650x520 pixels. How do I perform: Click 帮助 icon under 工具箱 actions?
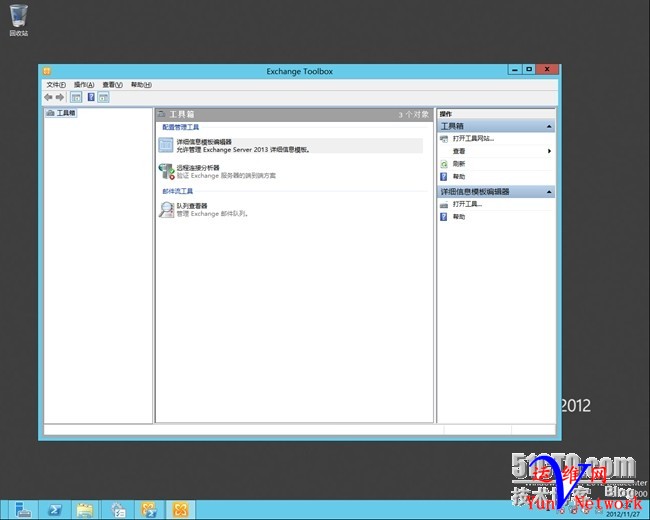(x=444, y=177)
